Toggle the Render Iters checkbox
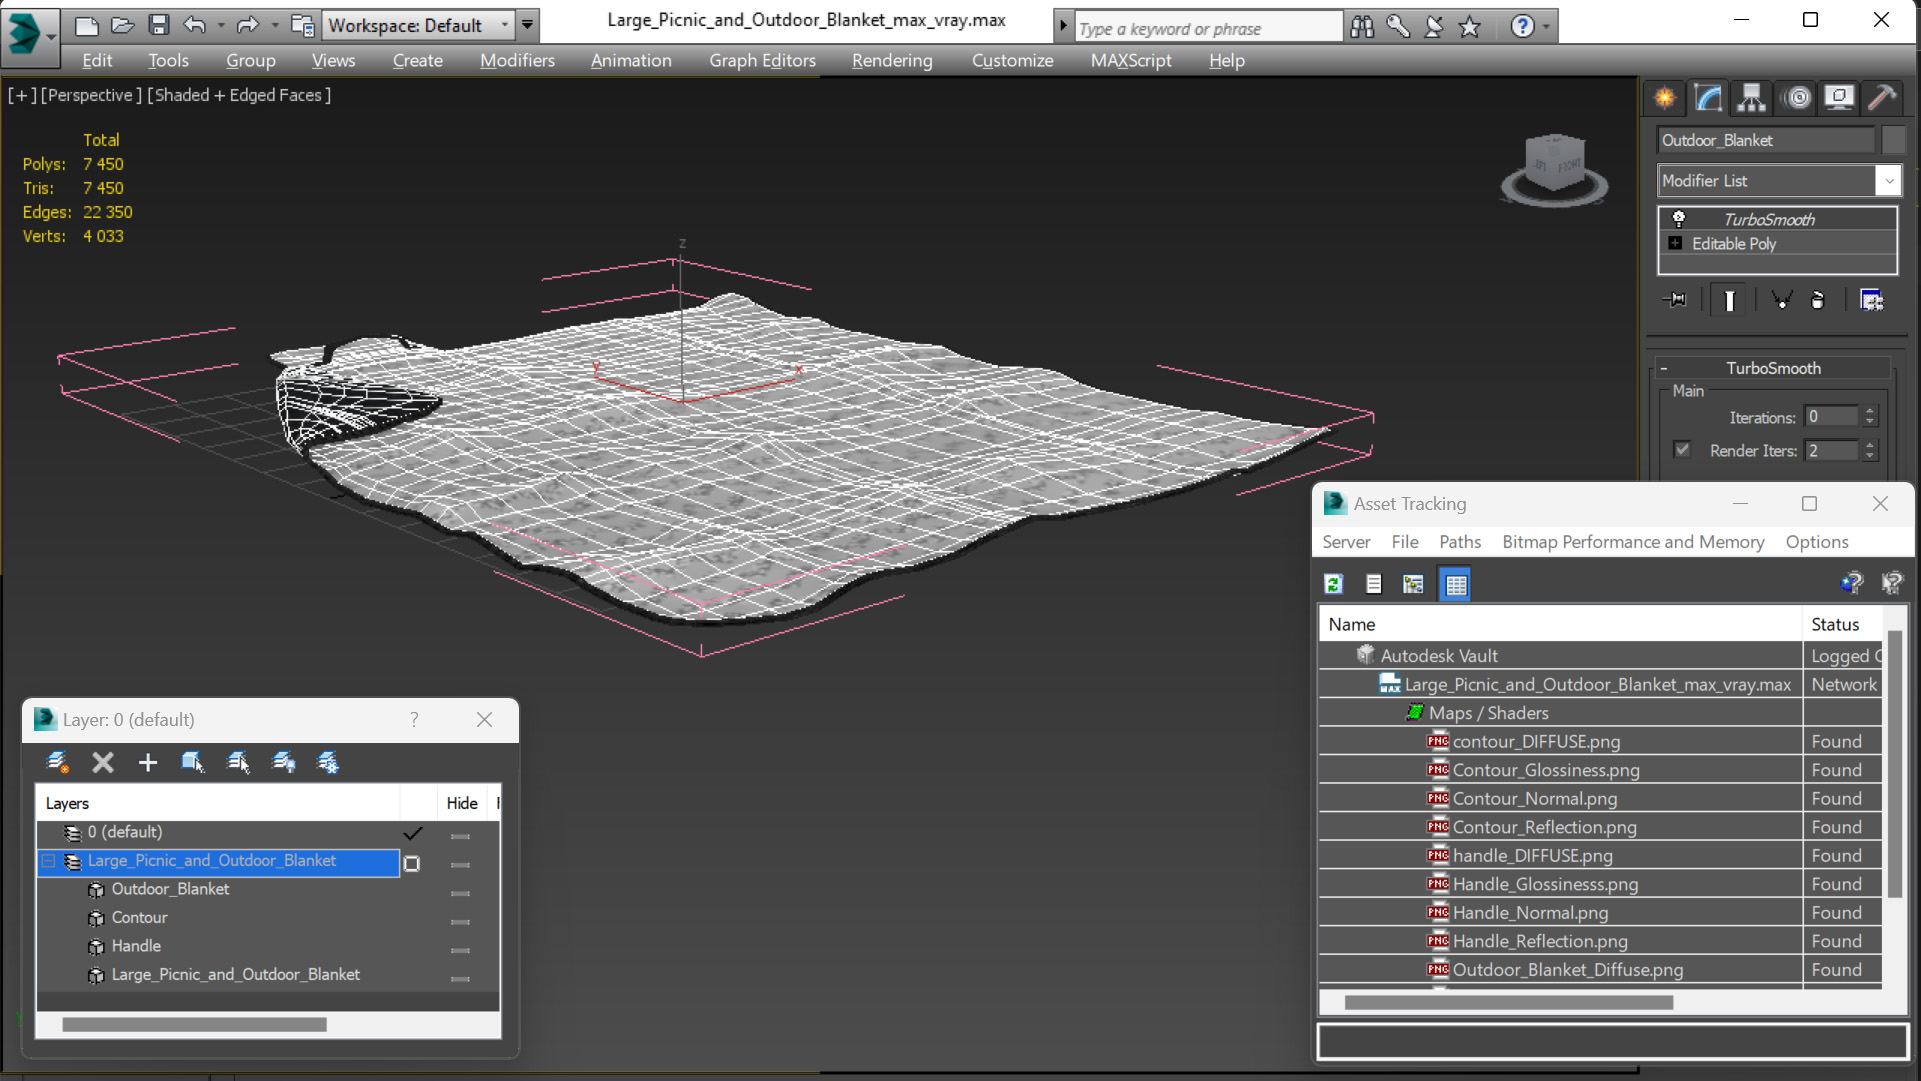1921x1081 pixels. (x=1682, y=450)
